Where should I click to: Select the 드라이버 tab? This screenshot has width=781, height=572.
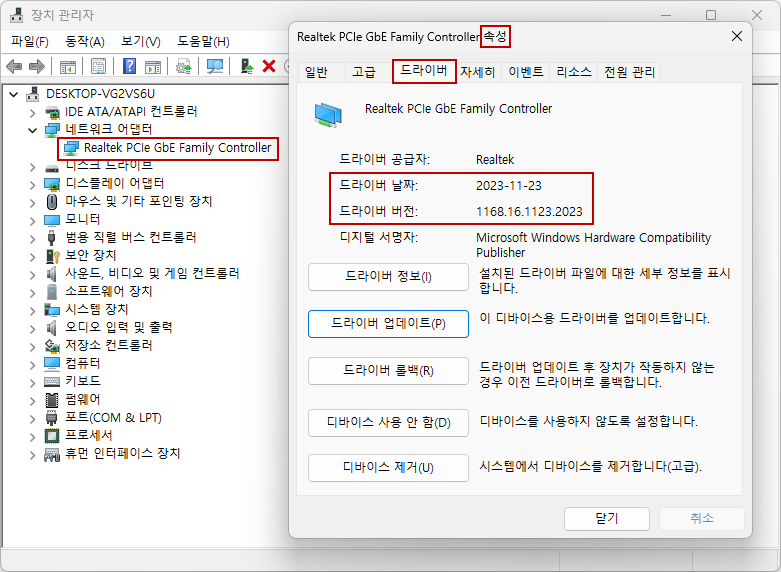pos(424,71)
